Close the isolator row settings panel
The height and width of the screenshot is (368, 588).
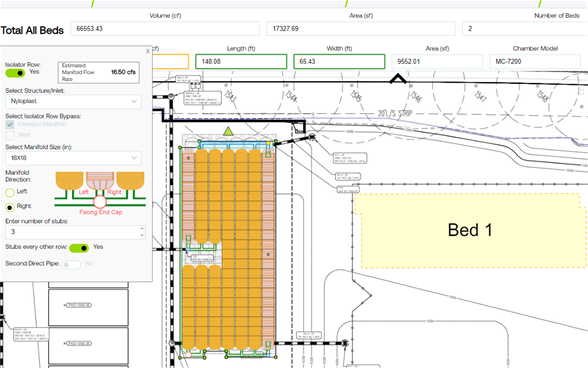(148, 51)
